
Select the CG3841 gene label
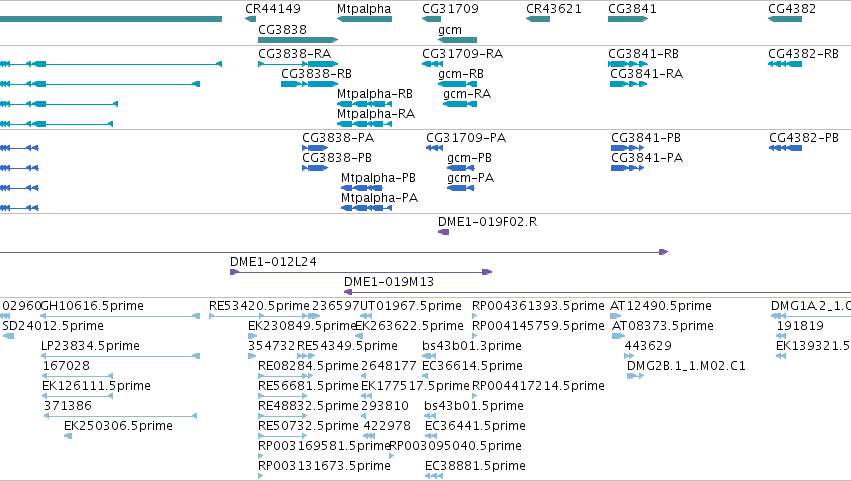632,9
